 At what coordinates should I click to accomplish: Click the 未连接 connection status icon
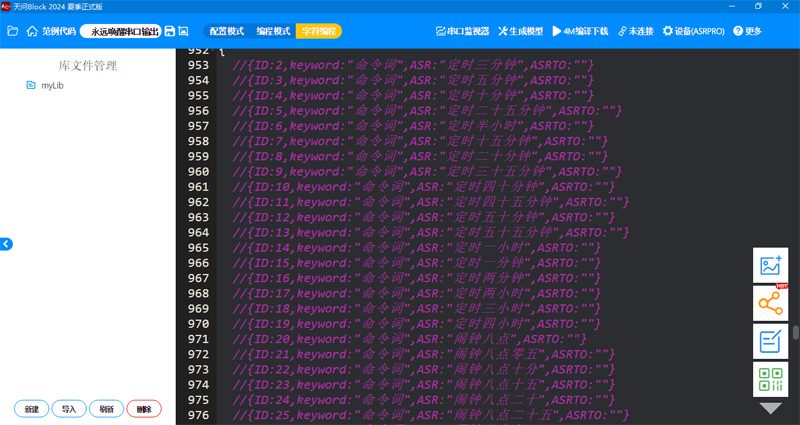coord(636,31)
